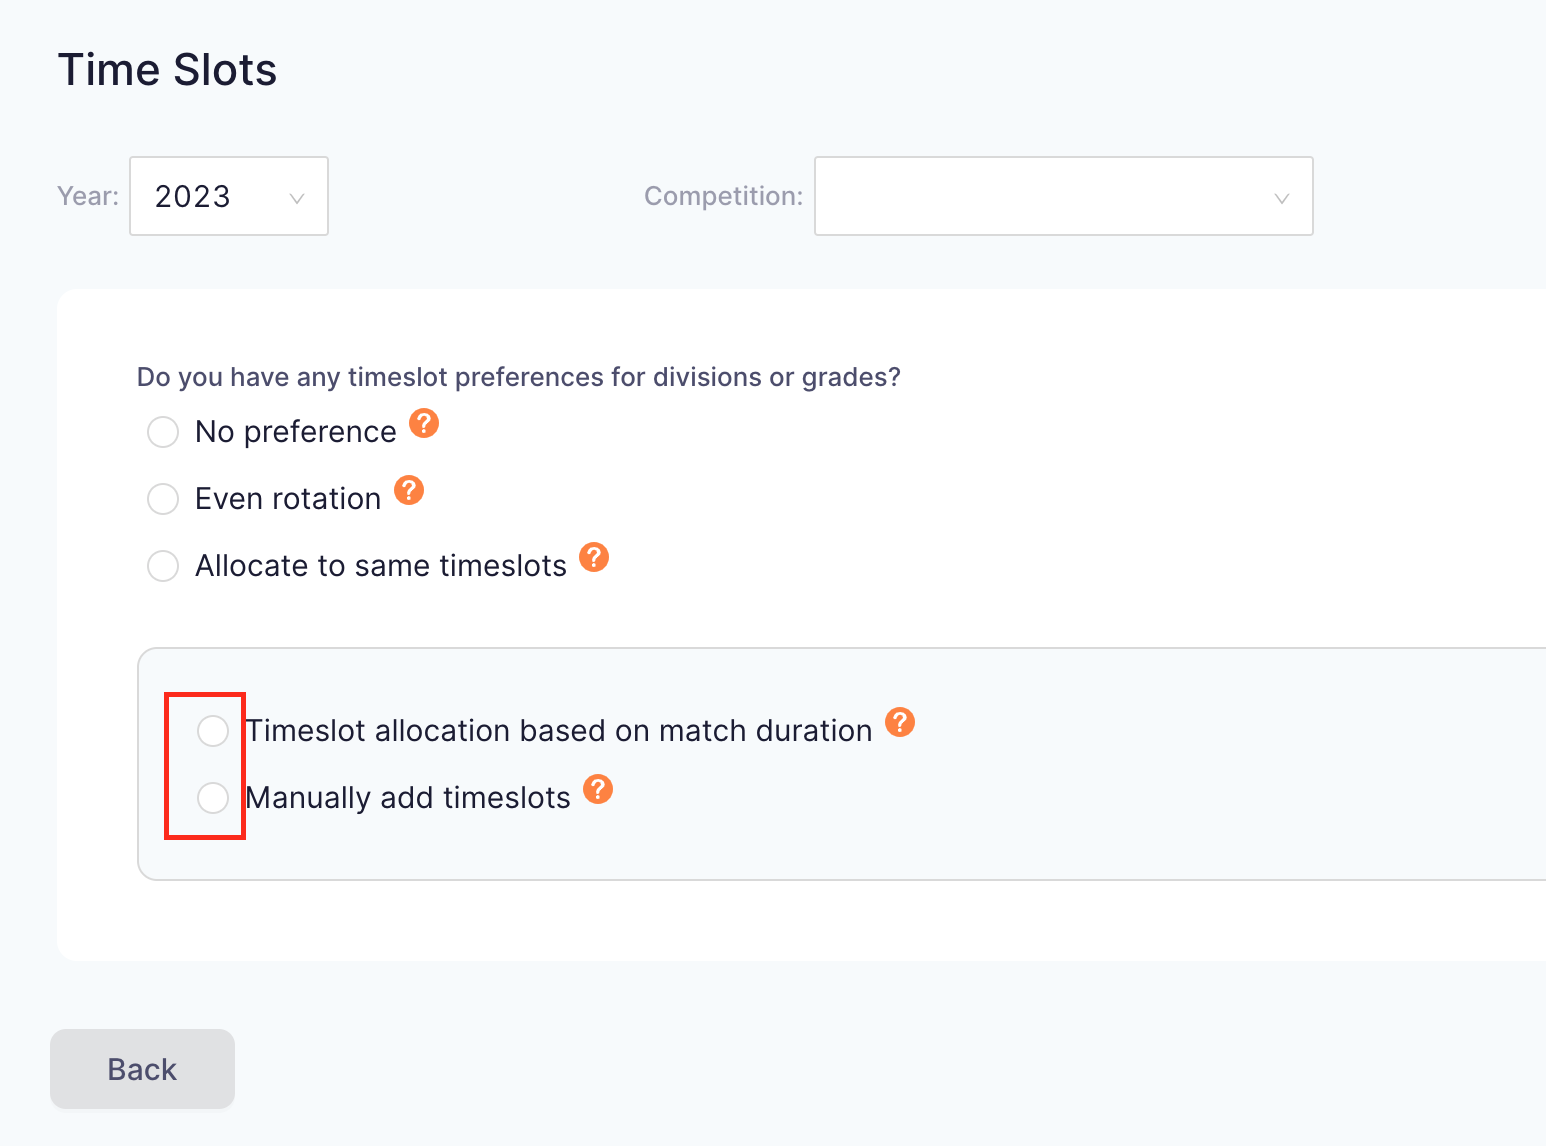Open help for No preference option
Viewport: 1546px width, 1146px height.
click(424, 423)
